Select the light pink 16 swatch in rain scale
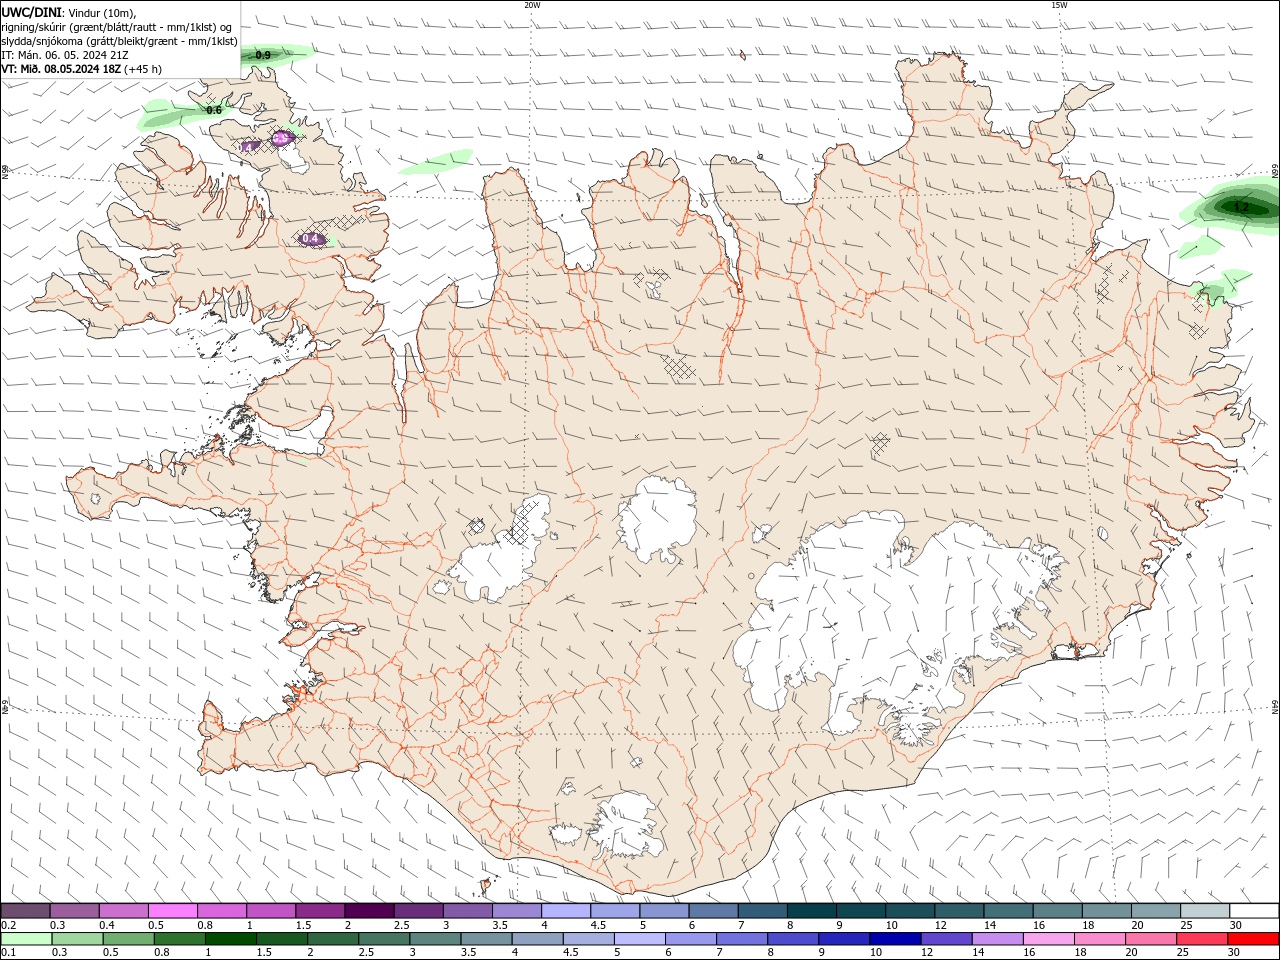The image size is (1280, 960). pyautogui.click(x=1049, y=939)
